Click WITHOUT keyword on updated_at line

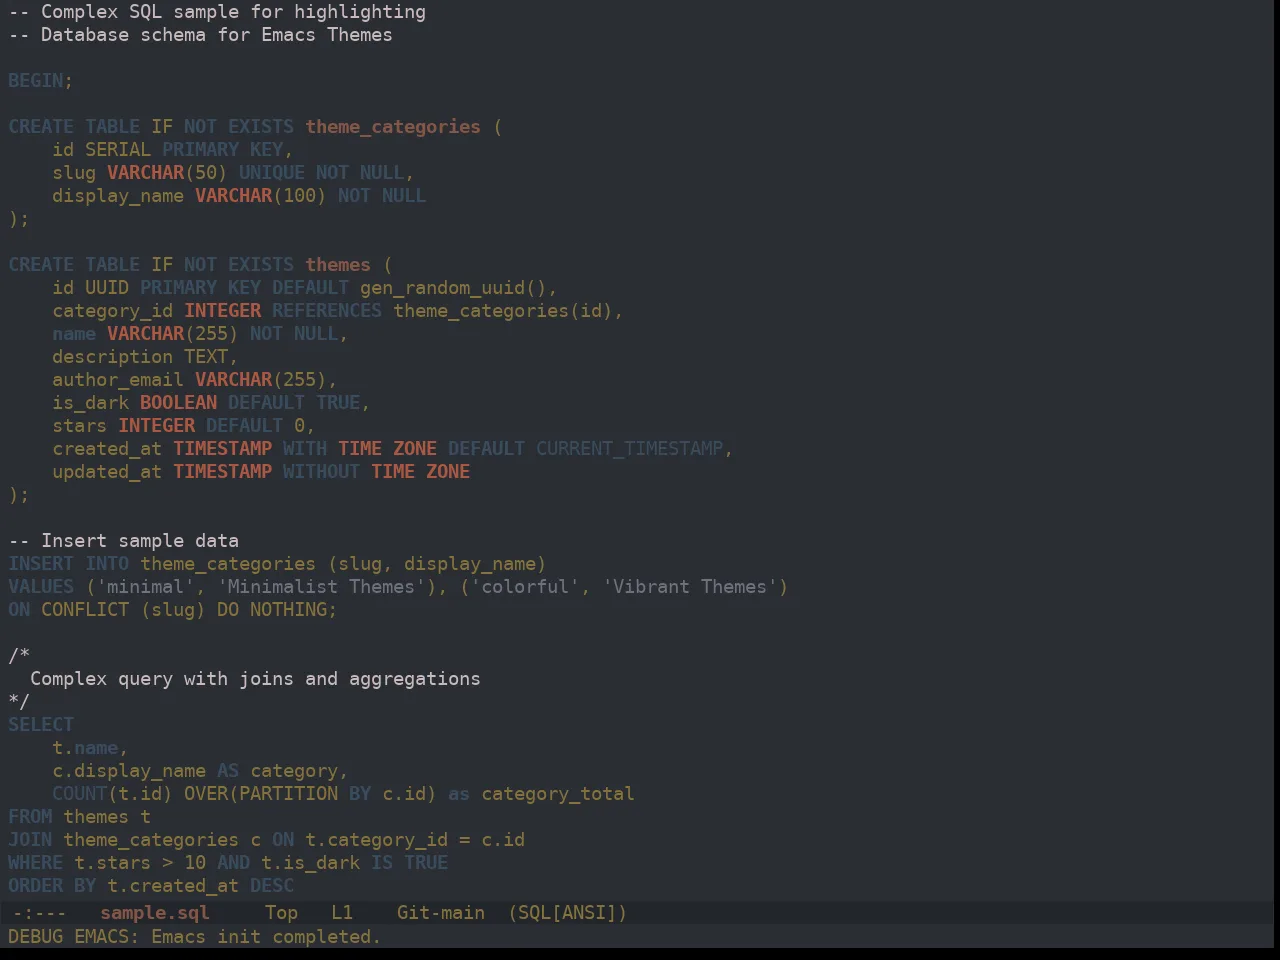coord(321,471)
